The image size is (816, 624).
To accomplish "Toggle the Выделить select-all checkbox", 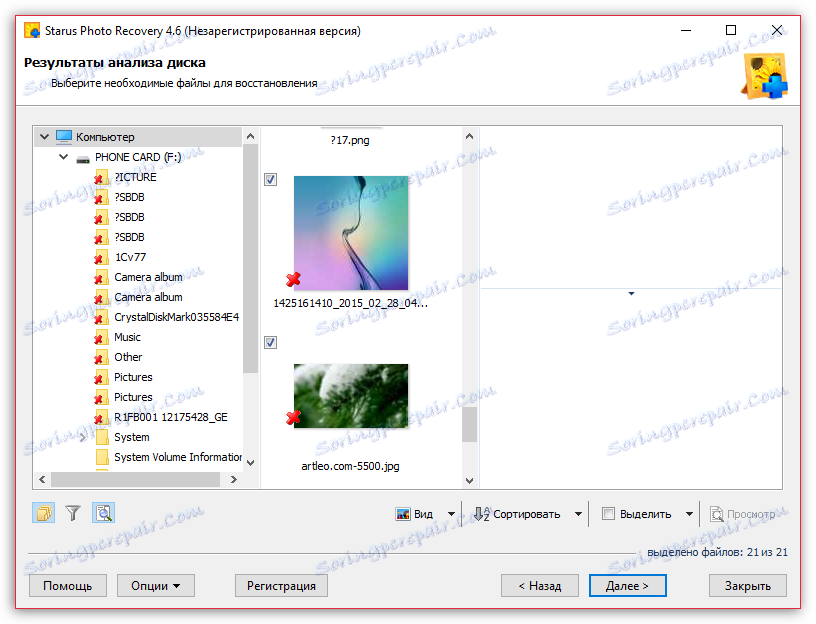I will (x=608, y=514).
